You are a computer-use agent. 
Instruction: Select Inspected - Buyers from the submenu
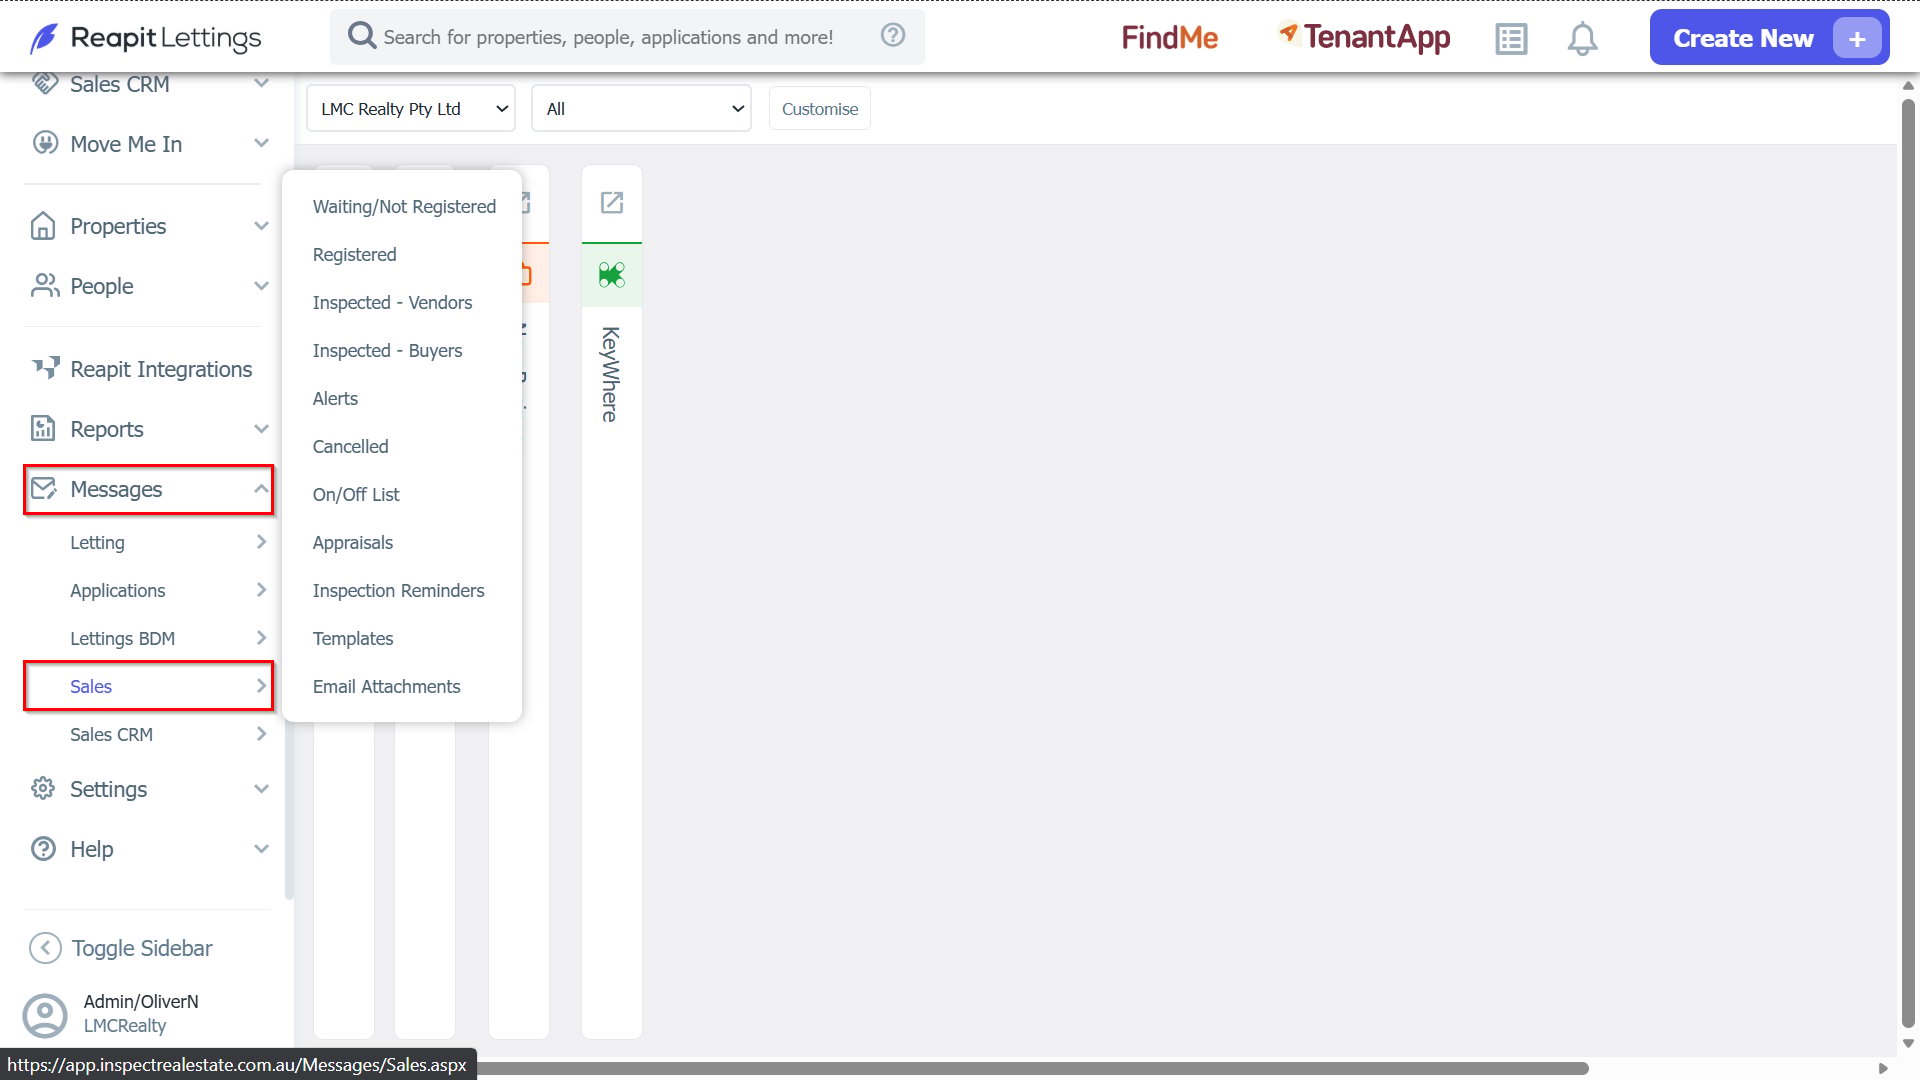(387, 351)
